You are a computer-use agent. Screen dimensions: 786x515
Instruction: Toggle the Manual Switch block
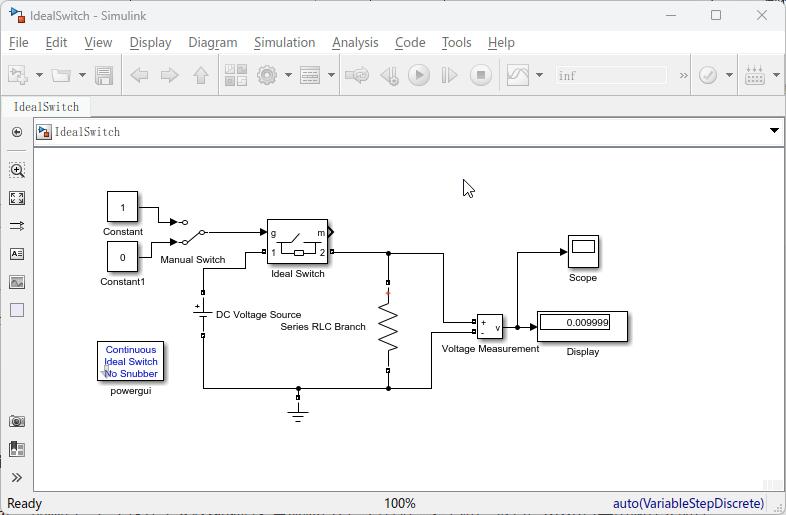point(192,232)
